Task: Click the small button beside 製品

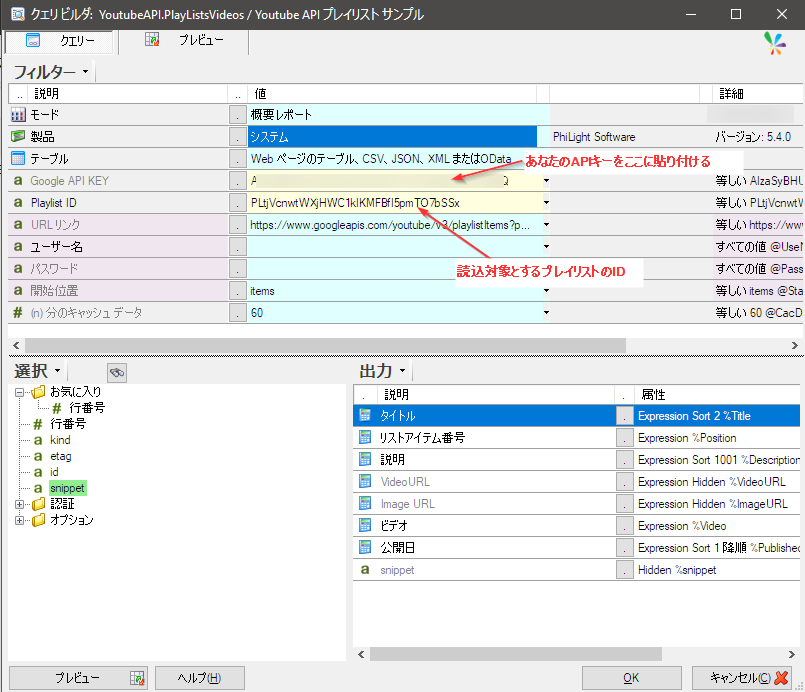Action: (x=237, y=137)
